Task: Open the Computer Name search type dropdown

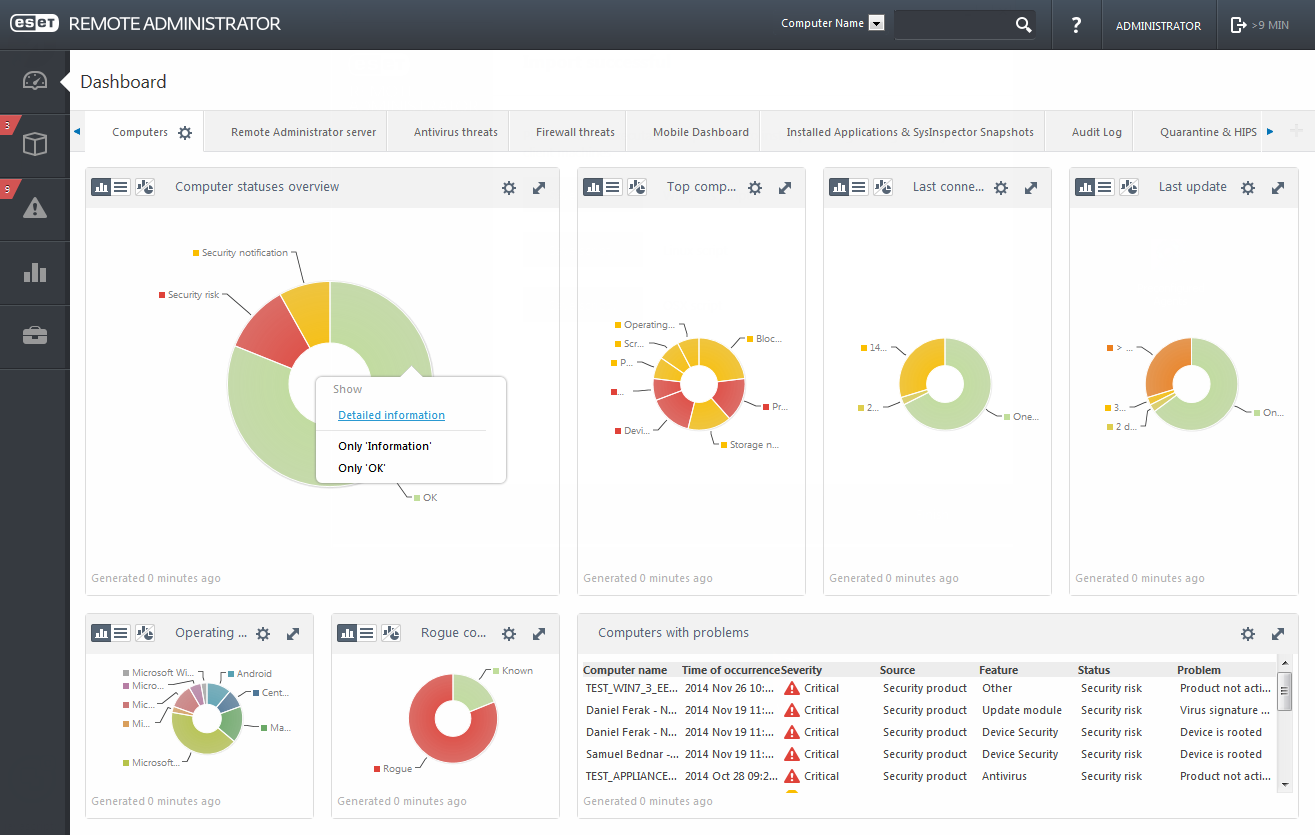Action: 876,24
